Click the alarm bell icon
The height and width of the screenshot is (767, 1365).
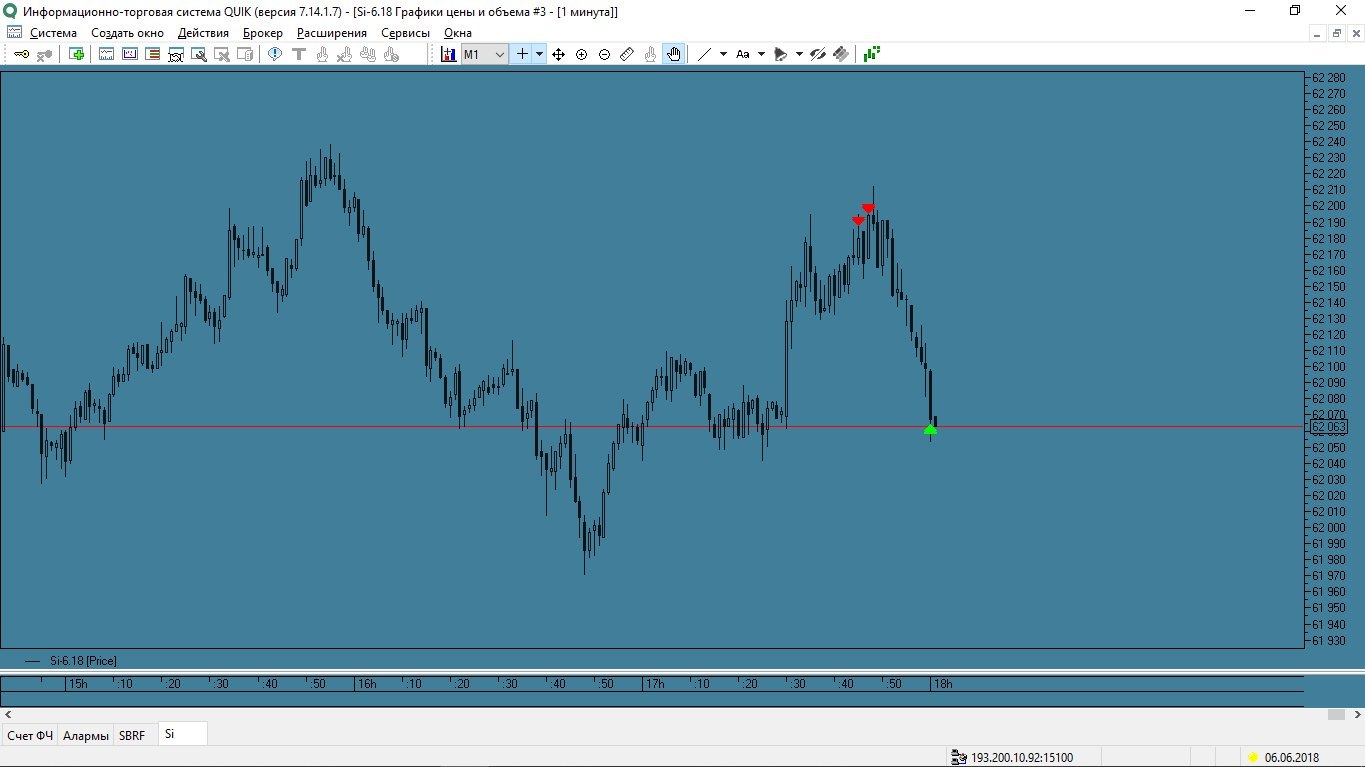pyautogui.click(x=781, y=54)
